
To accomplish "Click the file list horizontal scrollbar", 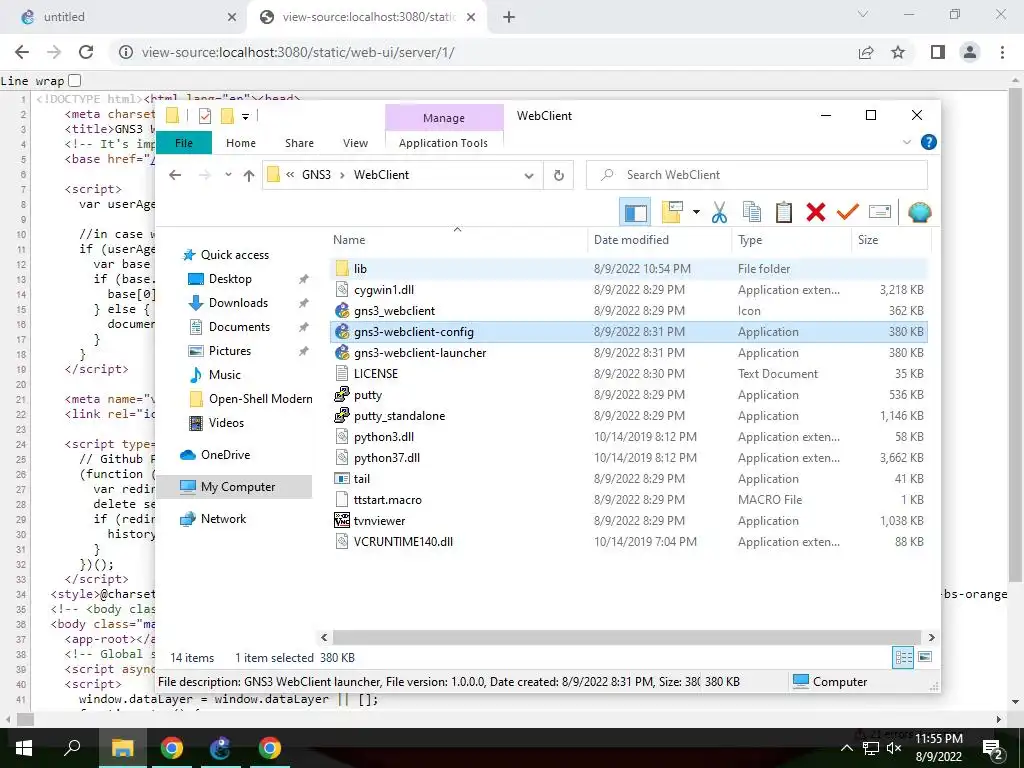I will point(626,637).
